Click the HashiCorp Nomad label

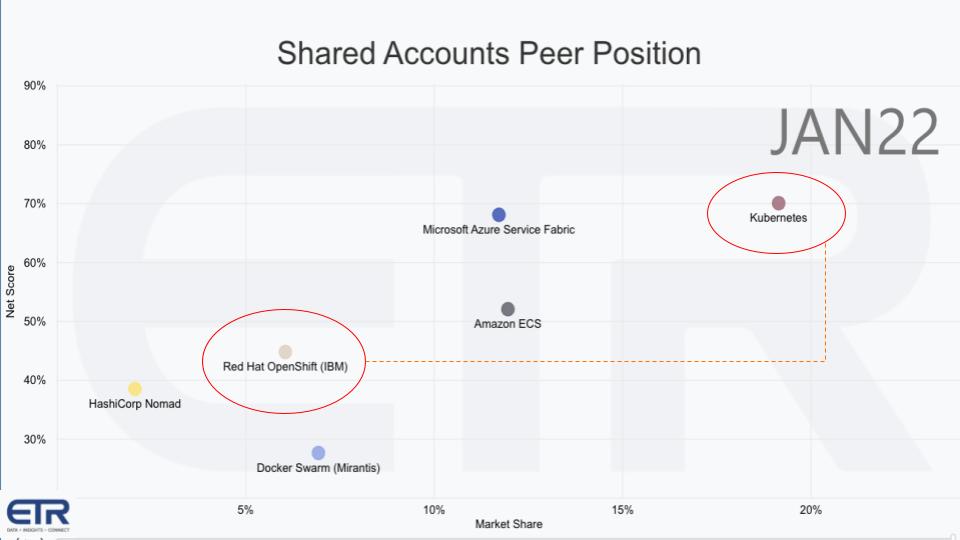135,404
